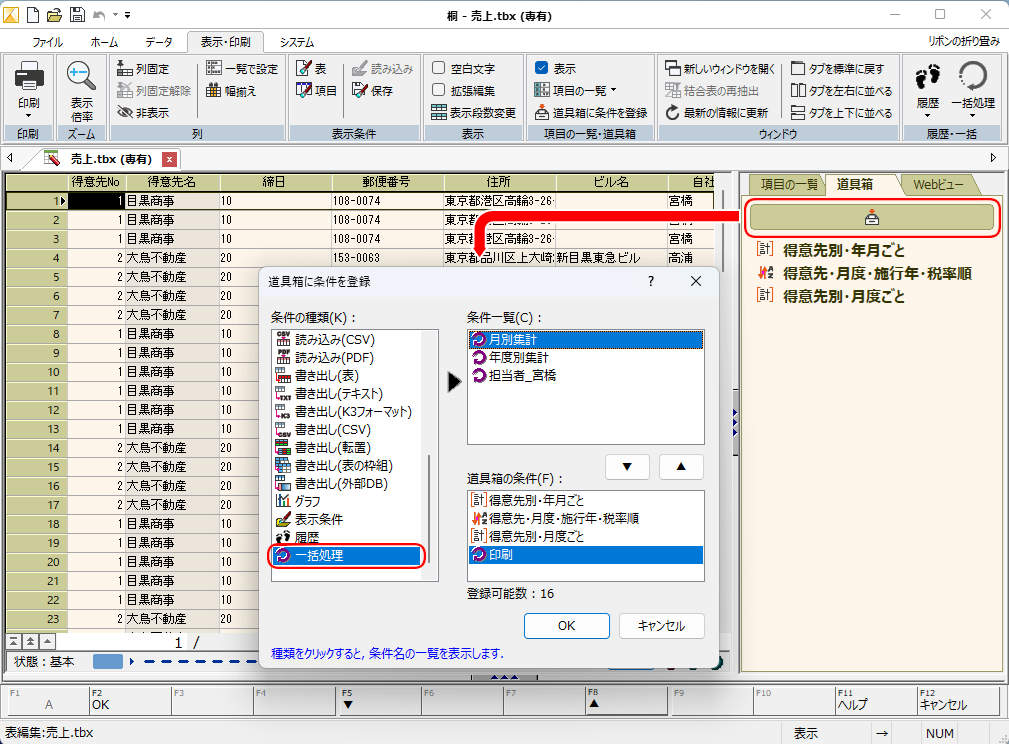1009x744 pixels.
Task: Select 年度別集計 in the condition list
Action: tap(517, 357)
